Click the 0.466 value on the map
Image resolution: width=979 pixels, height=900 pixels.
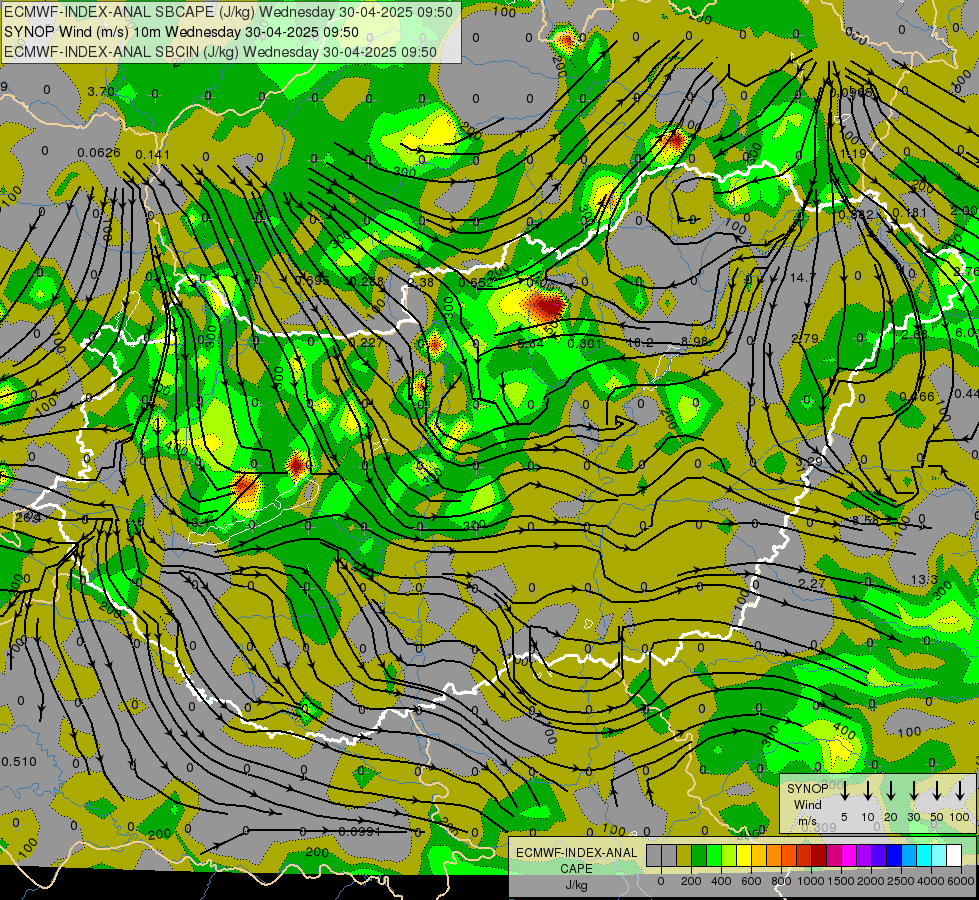917,397
